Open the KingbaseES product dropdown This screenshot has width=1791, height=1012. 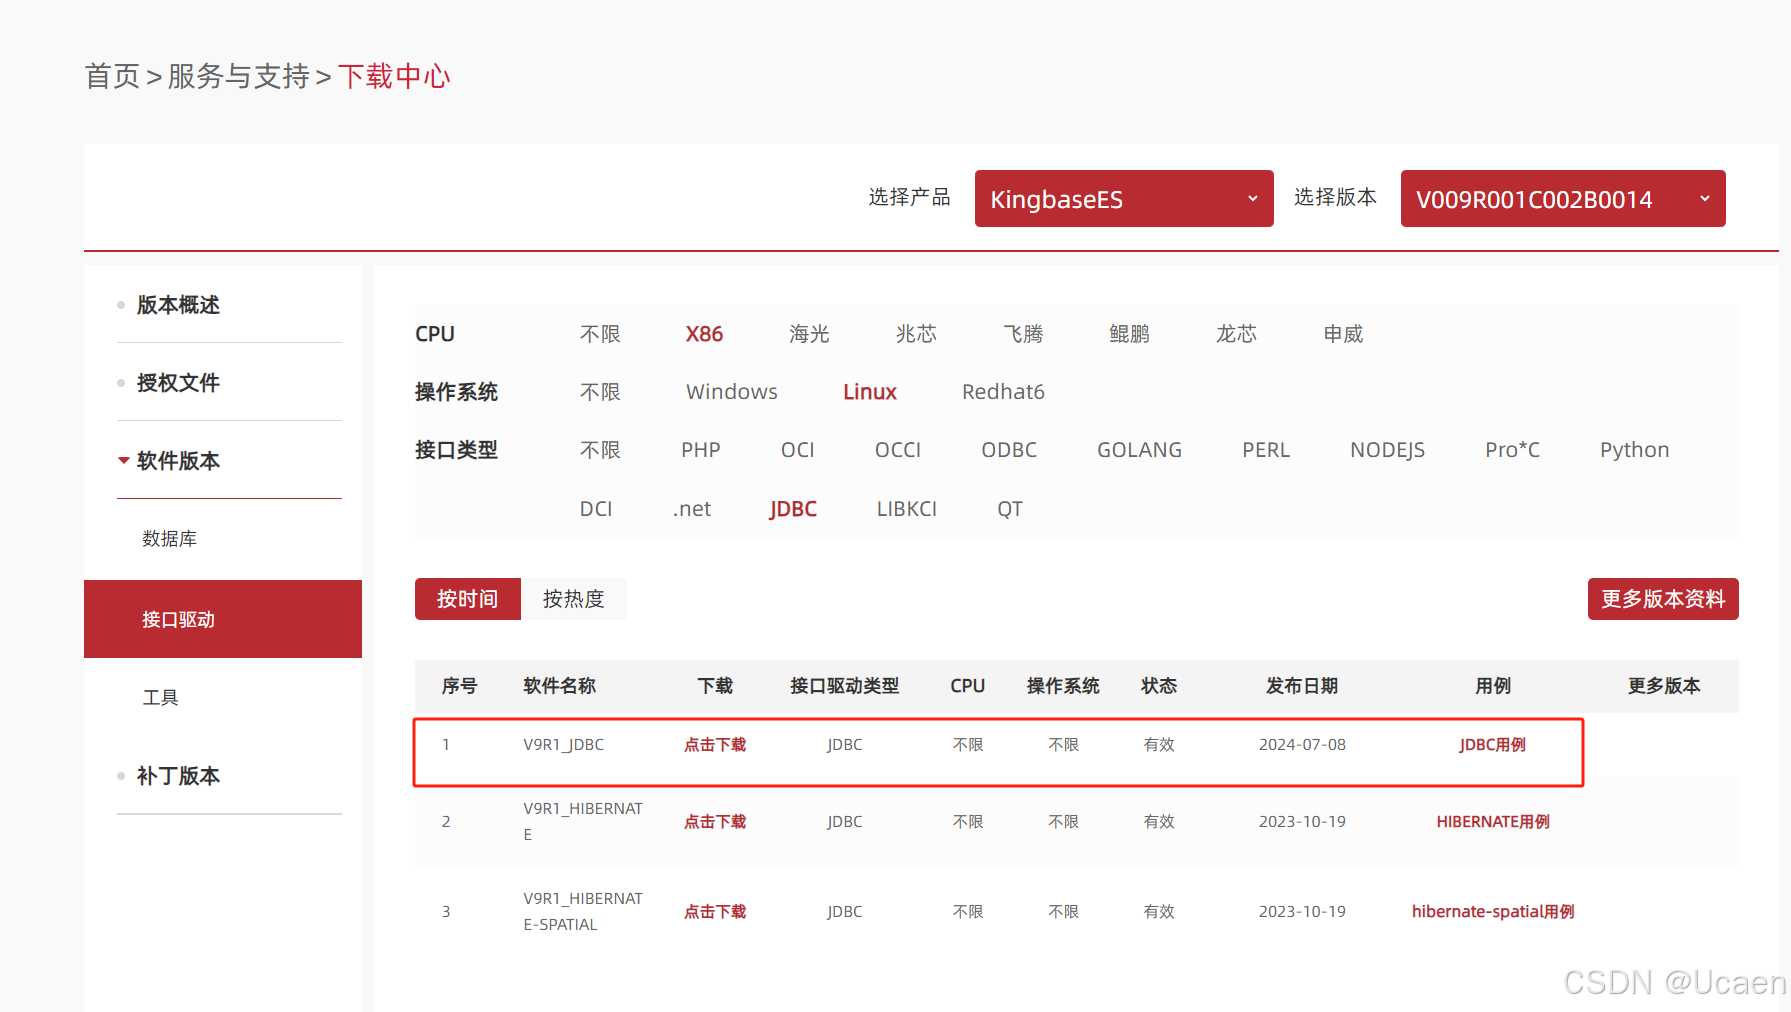[x=1124, y=199]
